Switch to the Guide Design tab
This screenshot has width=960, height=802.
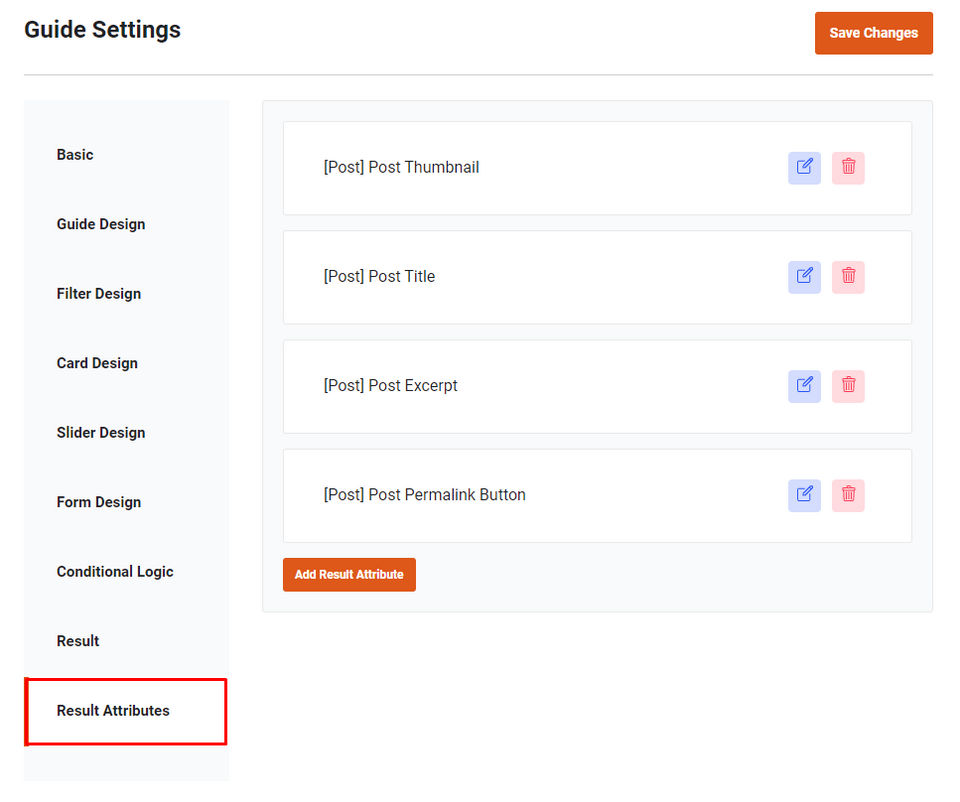[101, 224]
